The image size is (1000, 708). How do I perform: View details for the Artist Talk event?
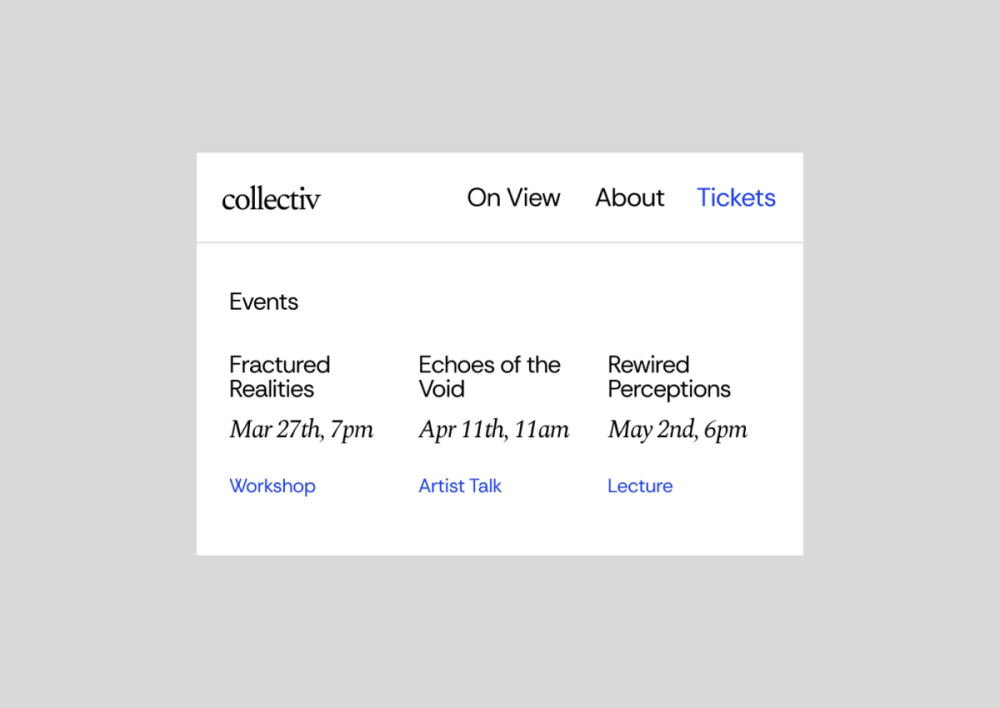460,486
